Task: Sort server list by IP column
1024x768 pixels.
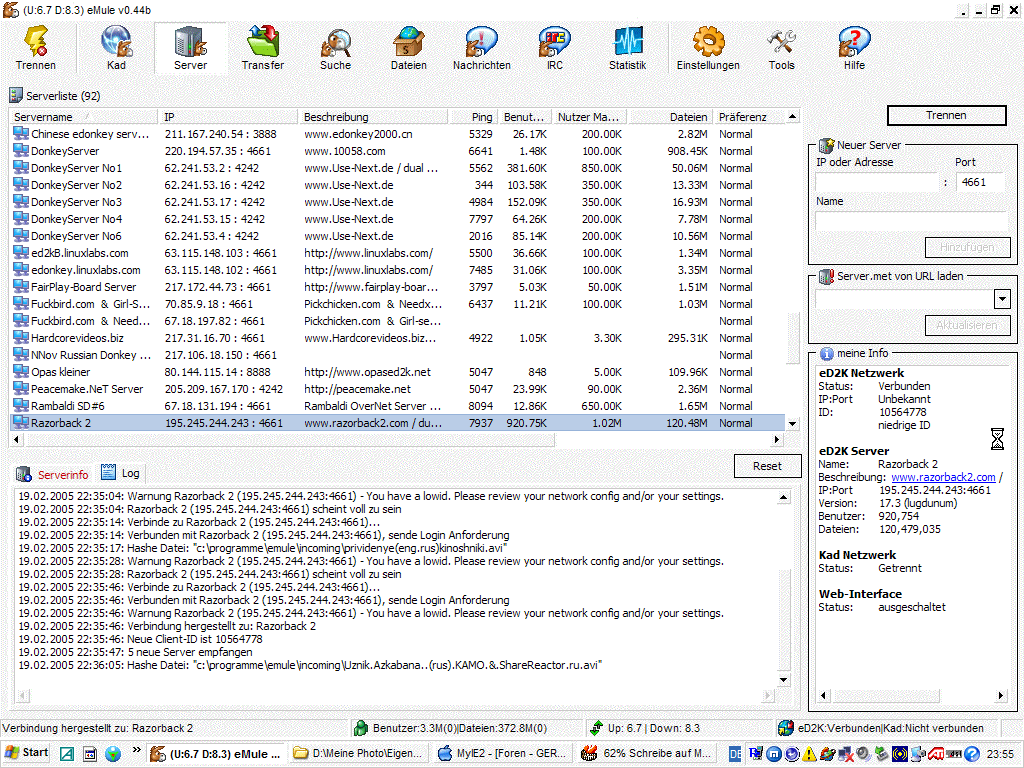Action: click(229, 117)
